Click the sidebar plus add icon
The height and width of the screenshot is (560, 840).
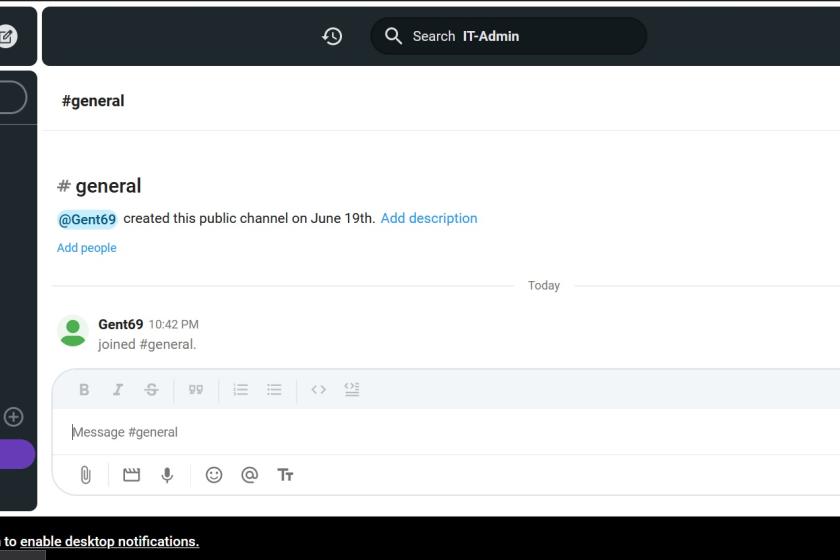pyautogui.click(x=13, y=417)
